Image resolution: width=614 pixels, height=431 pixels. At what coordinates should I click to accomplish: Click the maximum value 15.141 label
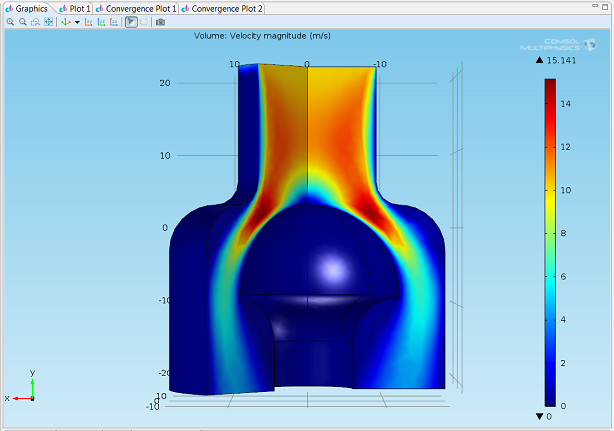click(x=556, y=60)
